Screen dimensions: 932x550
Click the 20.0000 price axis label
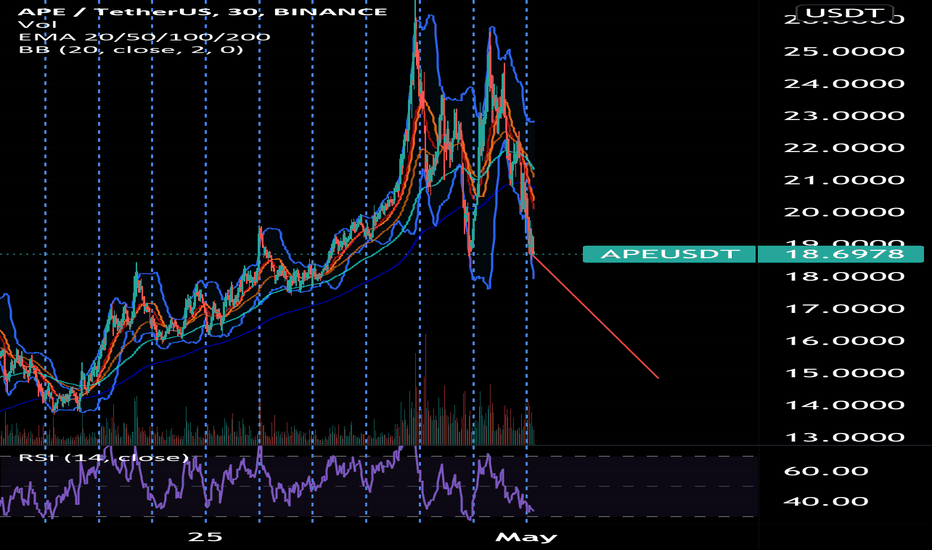[845, 212]
